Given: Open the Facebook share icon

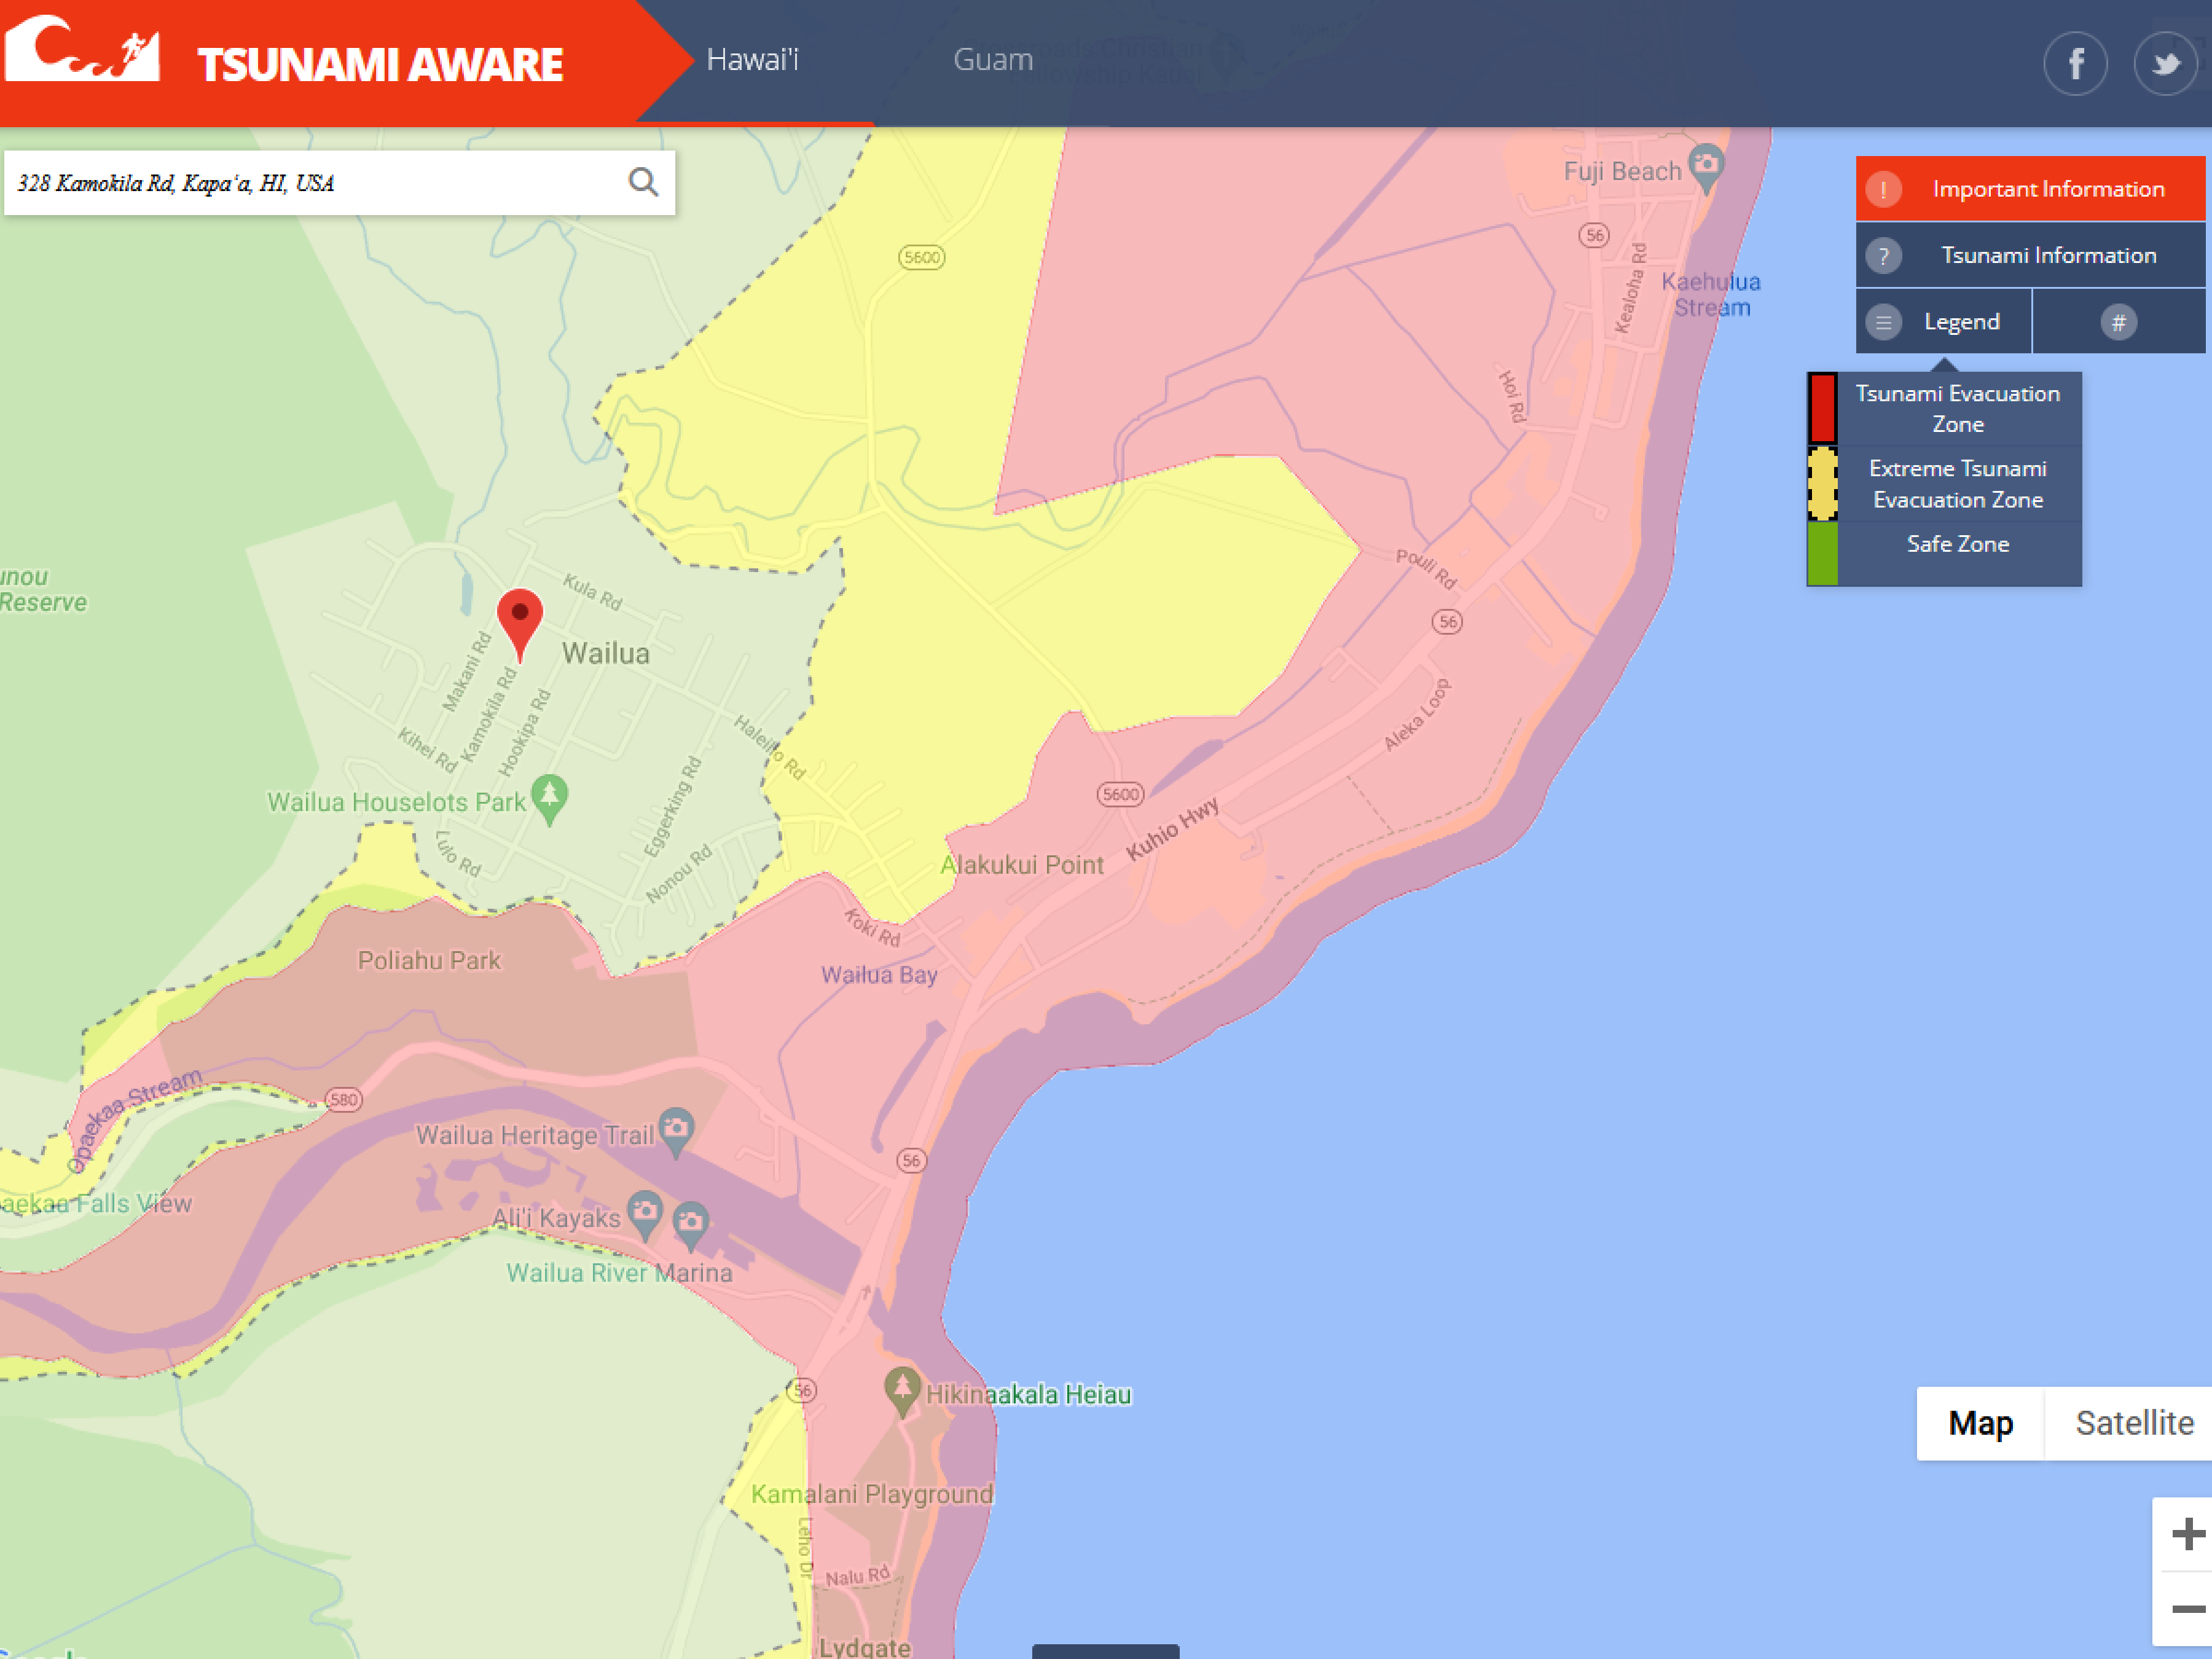Looking at the screenshot, I should (2075, 64).
